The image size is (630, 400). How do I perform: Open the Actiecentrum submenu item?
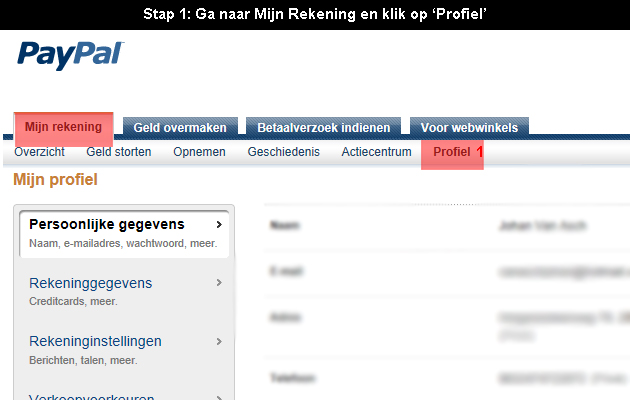coord(376,152)
